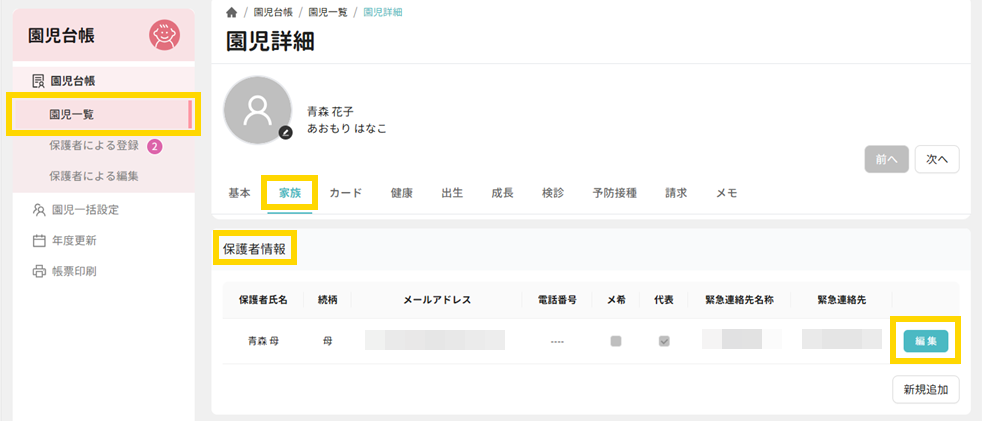The height and width of the screenshot is (421, 982).
Task: Switch to the 家族 tab
Action: 290,193
